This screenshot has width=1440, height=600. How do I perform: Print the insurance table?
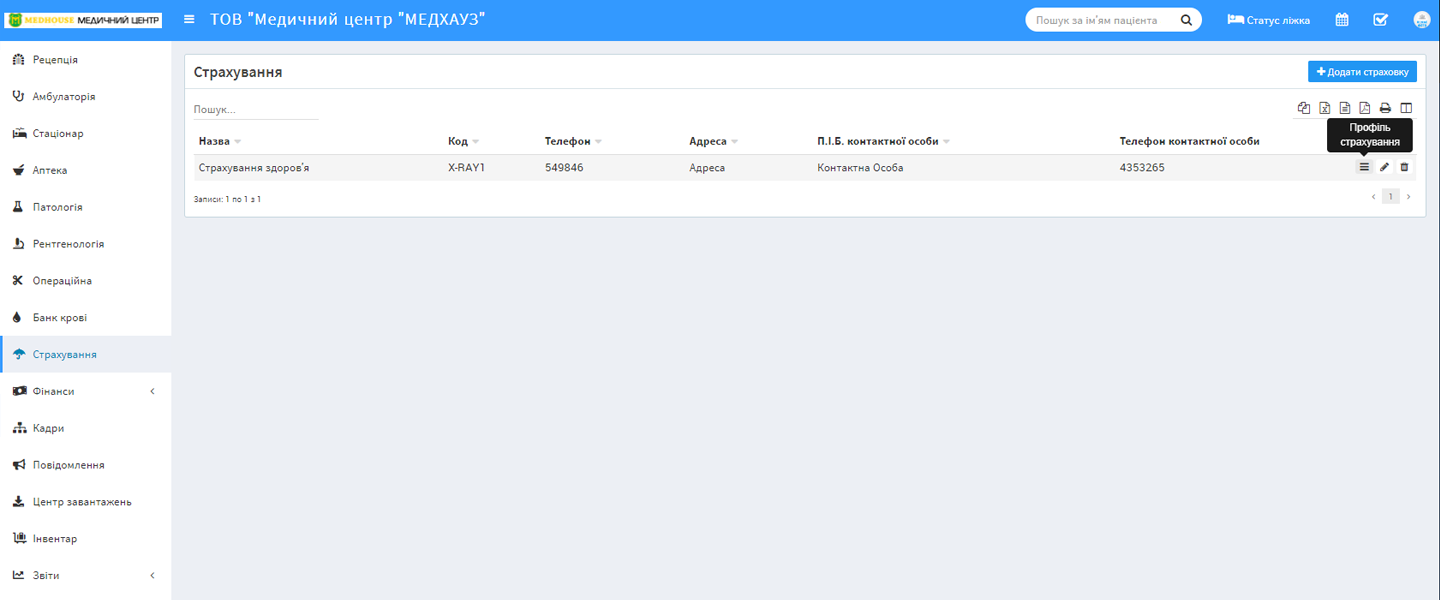[x=1385, y=108]
